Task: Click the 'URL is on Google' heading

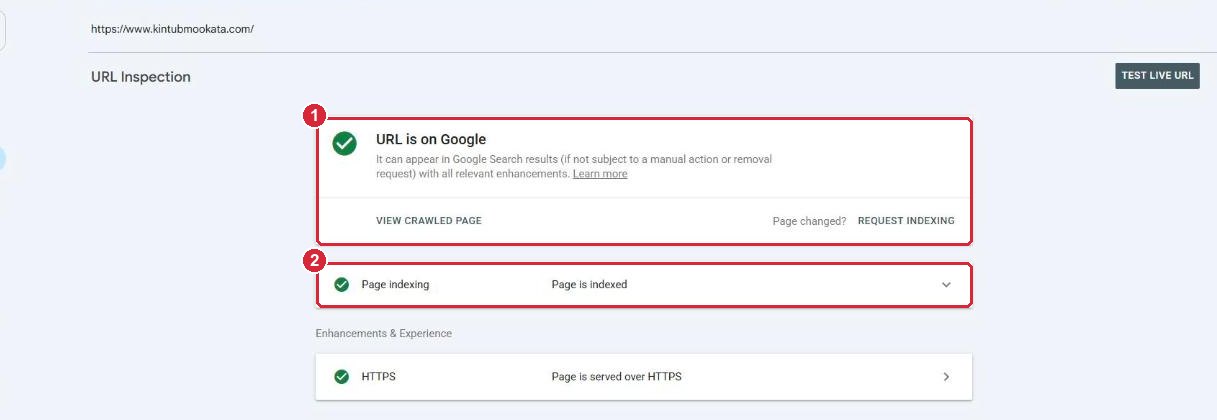Action: point(431,139)
